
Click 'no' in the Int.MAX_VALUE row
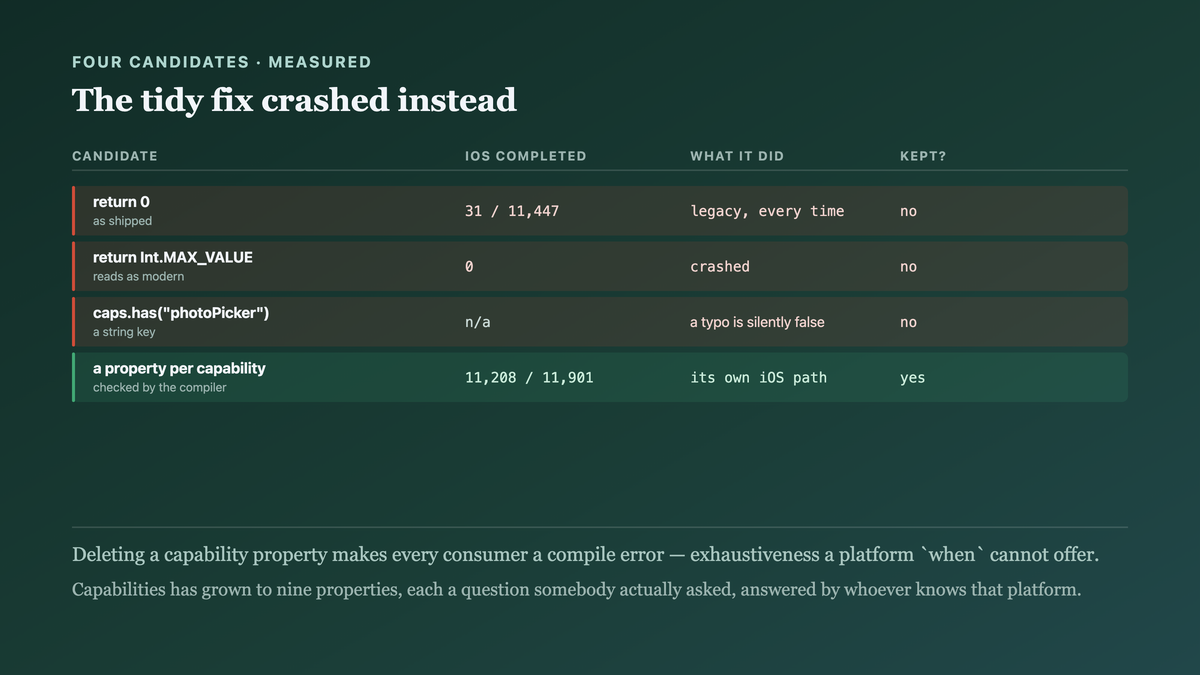[908, 267]
